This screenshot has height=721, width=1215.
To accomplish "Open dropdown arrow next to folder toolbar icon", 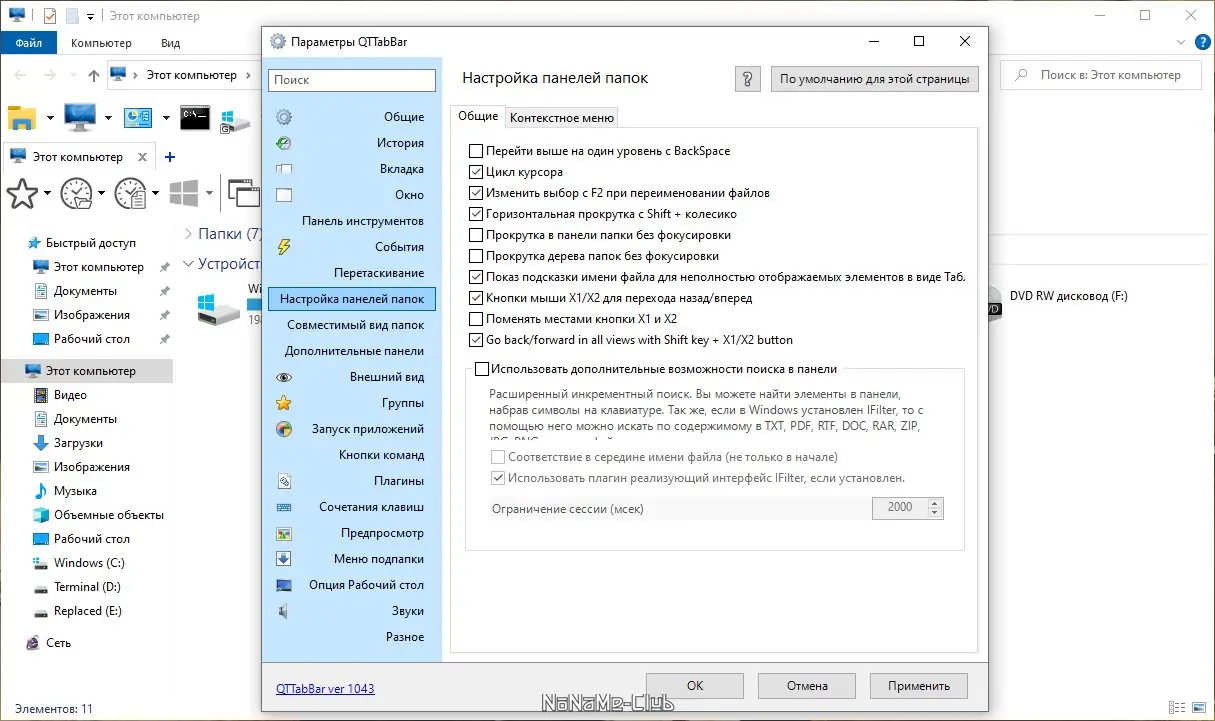I will pyautogui.click(x=50, y=119).
